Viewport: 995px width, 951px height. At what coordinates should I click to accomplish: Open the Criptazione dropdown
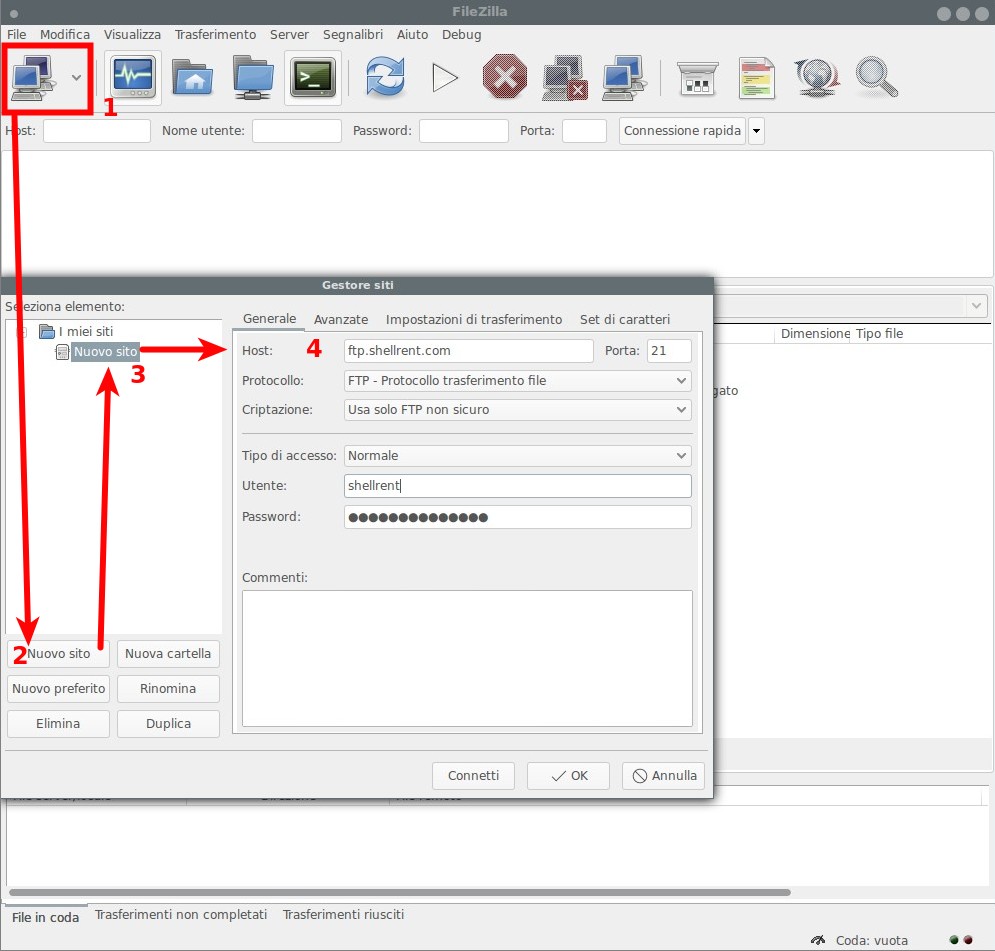(517, 410)
